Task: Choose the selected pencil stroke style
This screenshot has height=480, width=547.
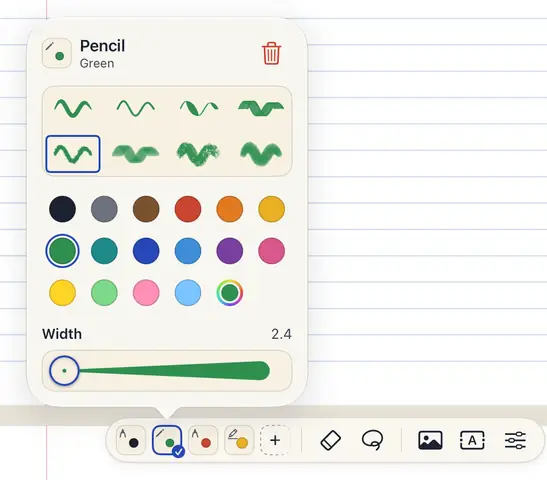Action: pos(73,154)
